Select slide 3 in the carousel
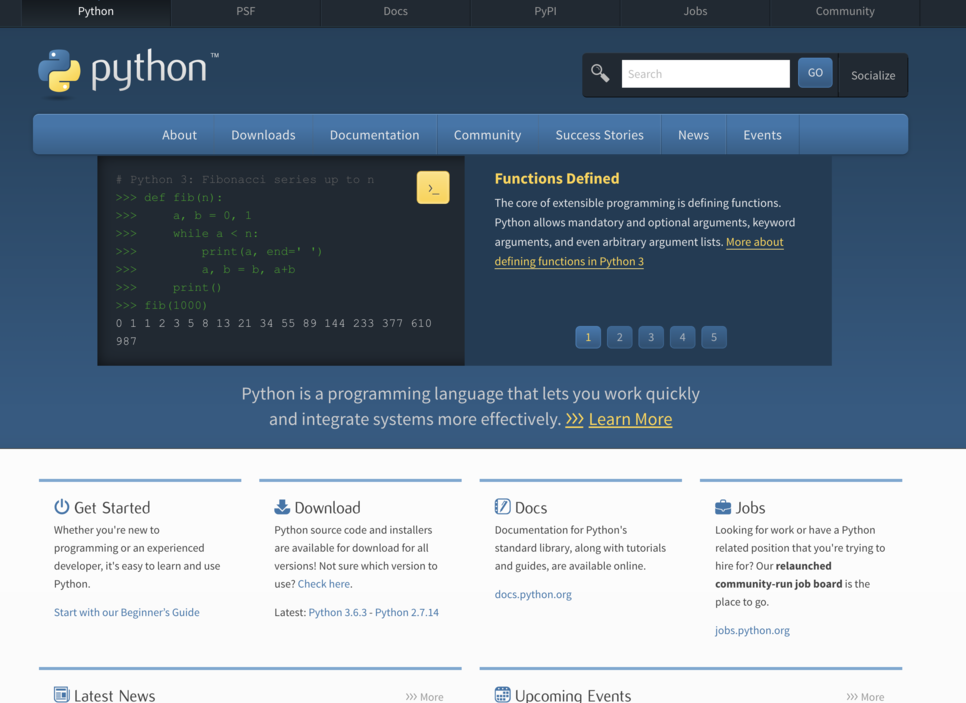966x703 pixels. coord(651,337)
